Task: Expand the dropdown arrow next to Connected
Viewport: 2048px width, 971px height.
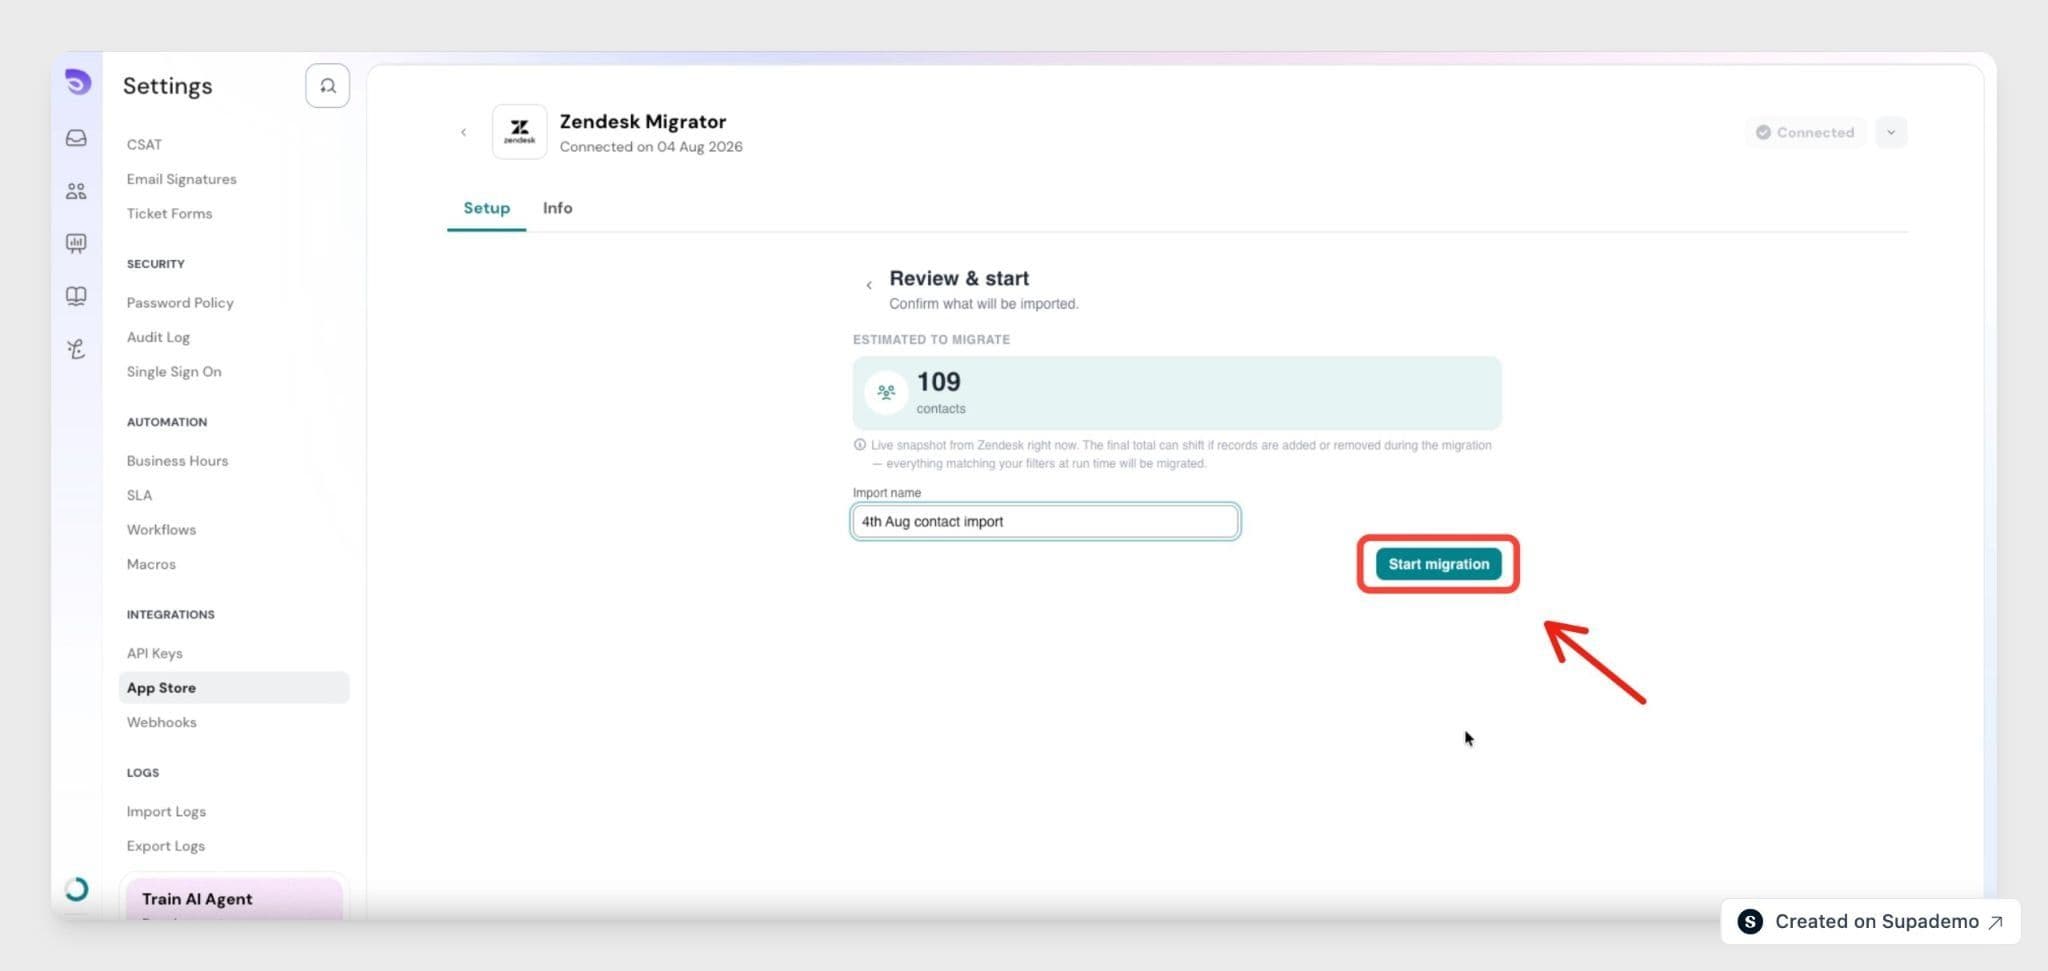Action: pos(1891,132)
